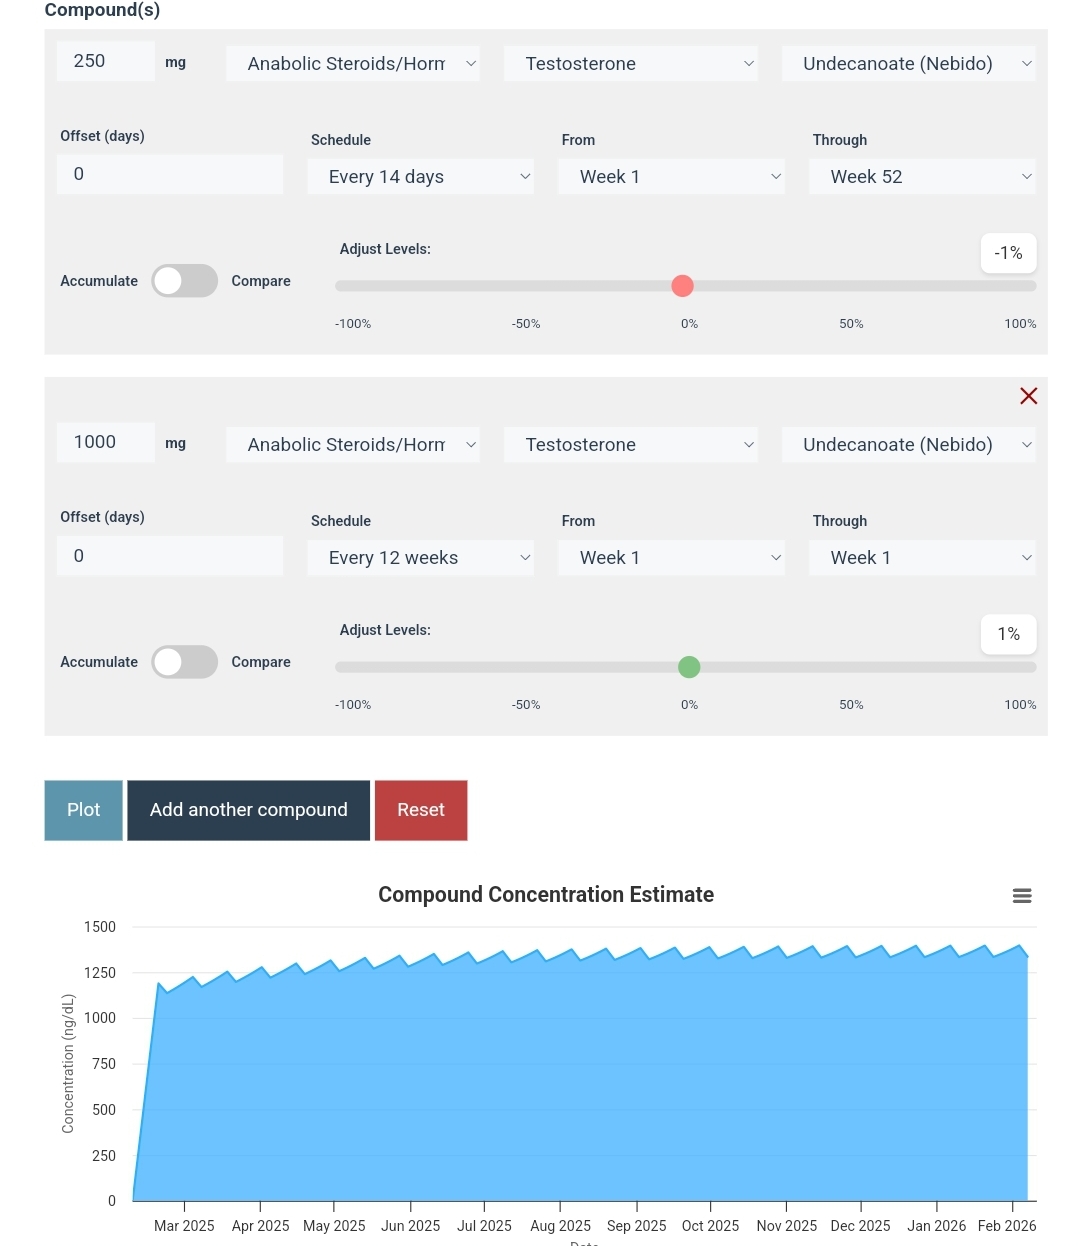Select second compound's Through Week 1 dropdown
The height and width of the screenshot is (1246, 1080).
[922, 558]
